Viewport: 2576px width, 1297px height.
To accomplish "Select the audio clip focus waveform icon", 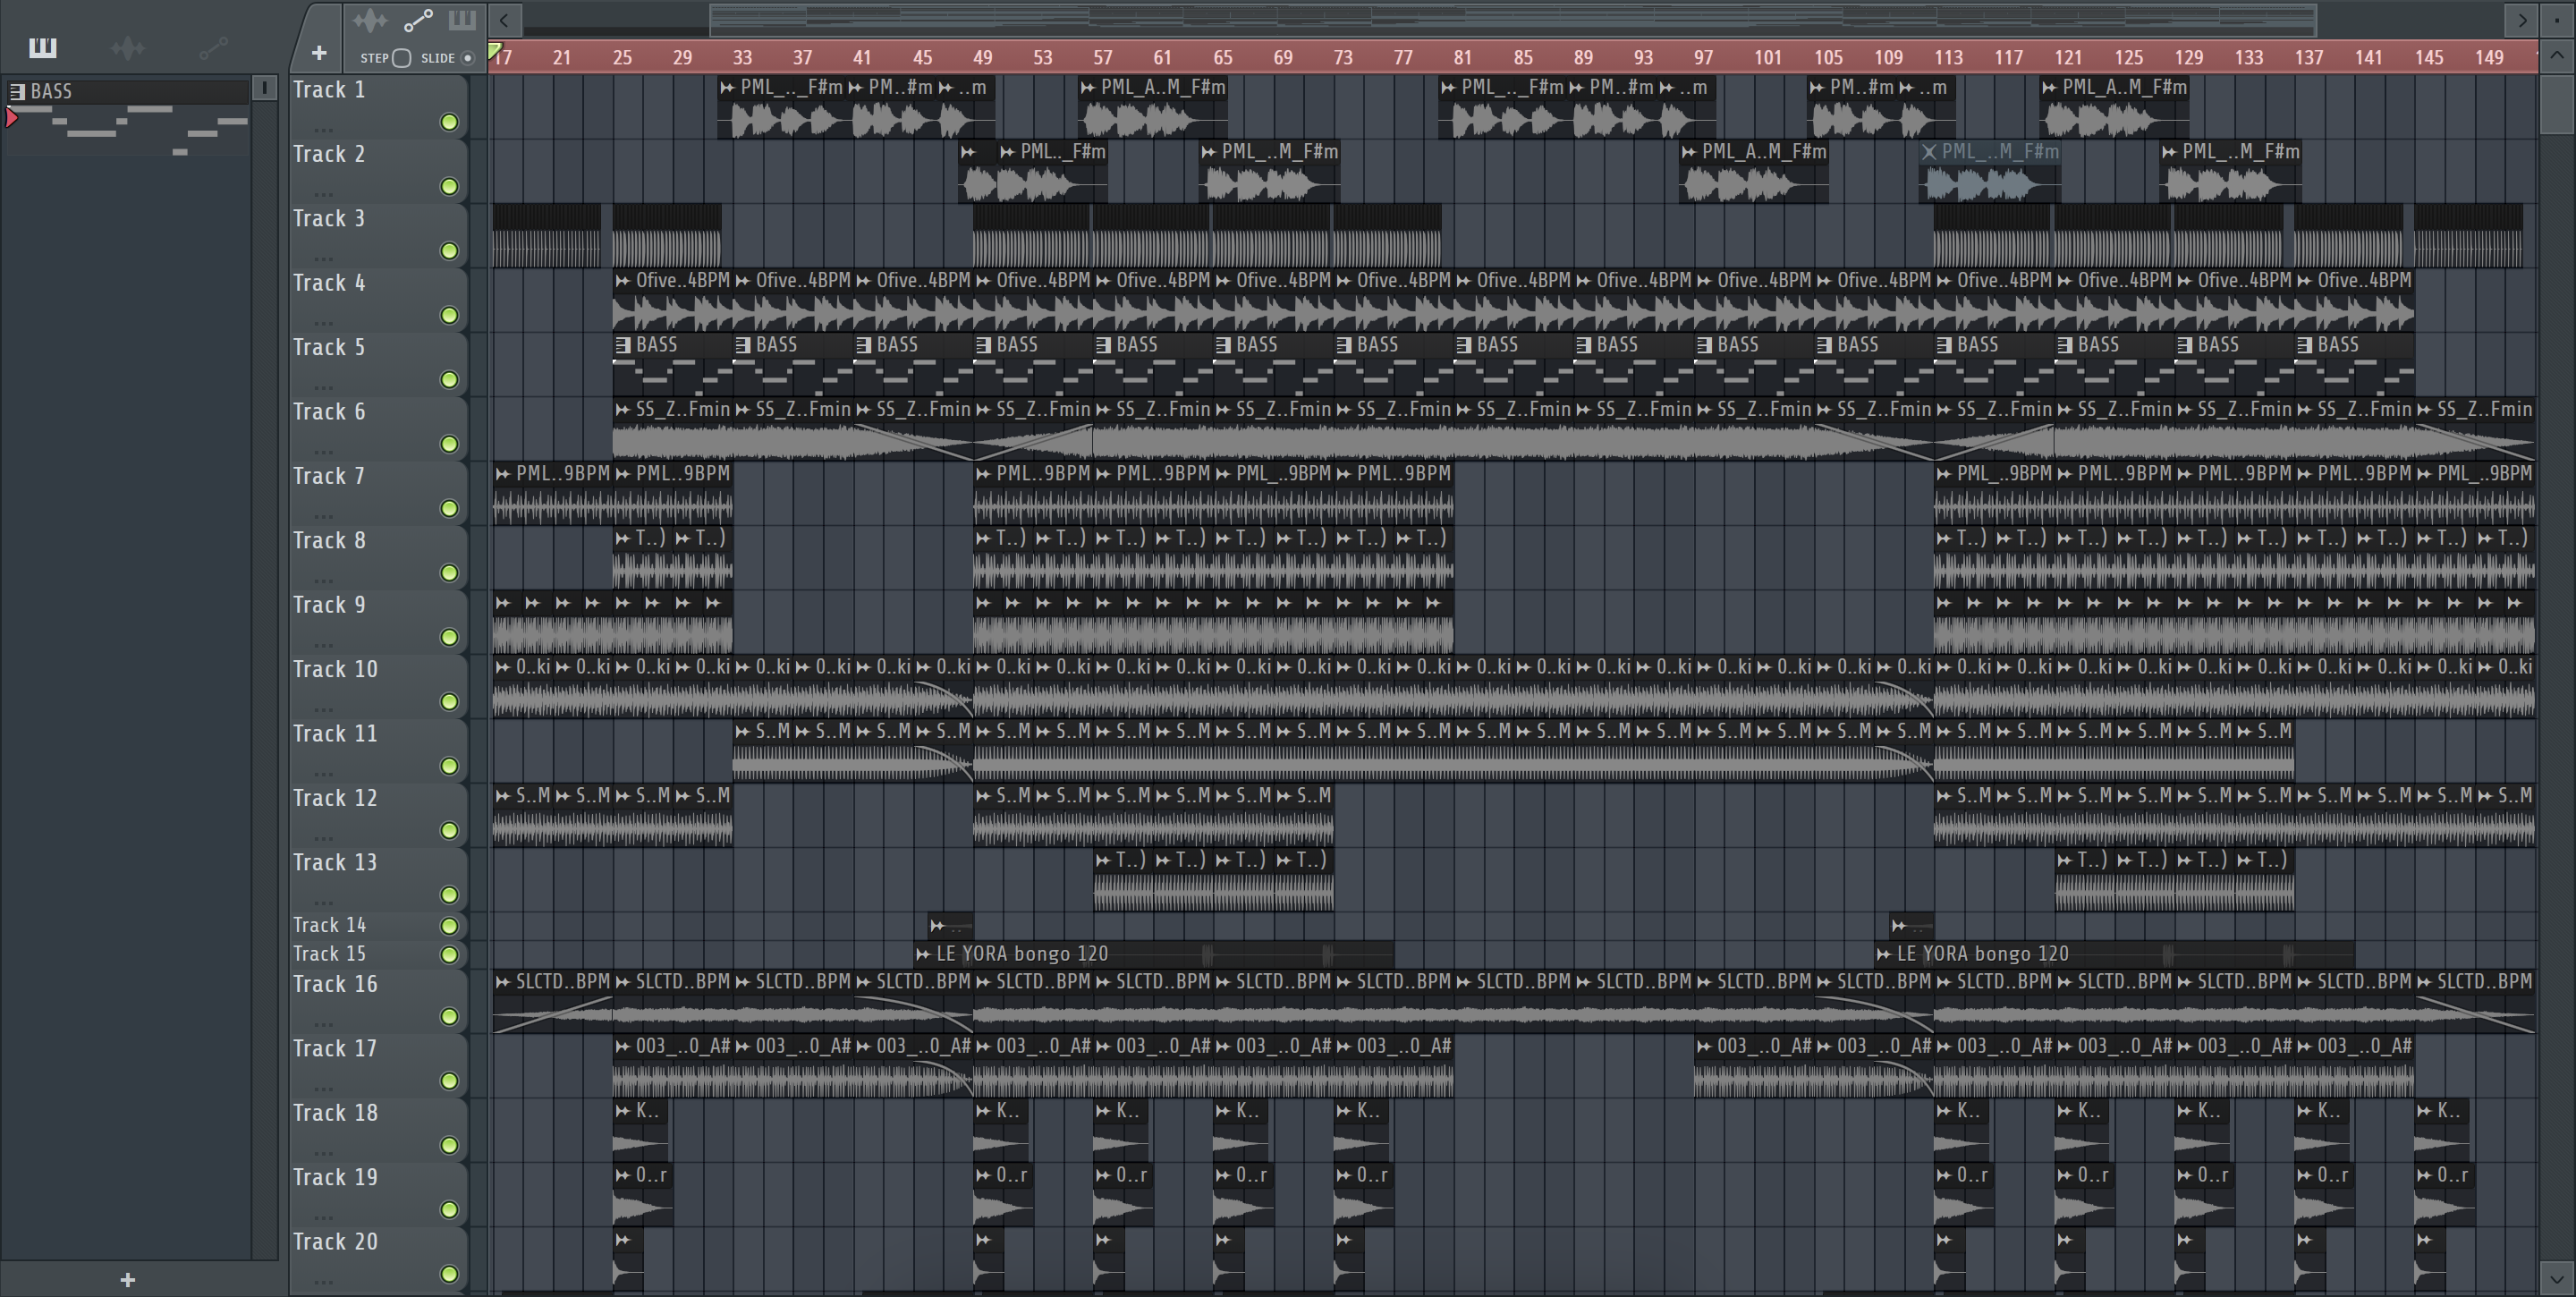I will [370, 20].
